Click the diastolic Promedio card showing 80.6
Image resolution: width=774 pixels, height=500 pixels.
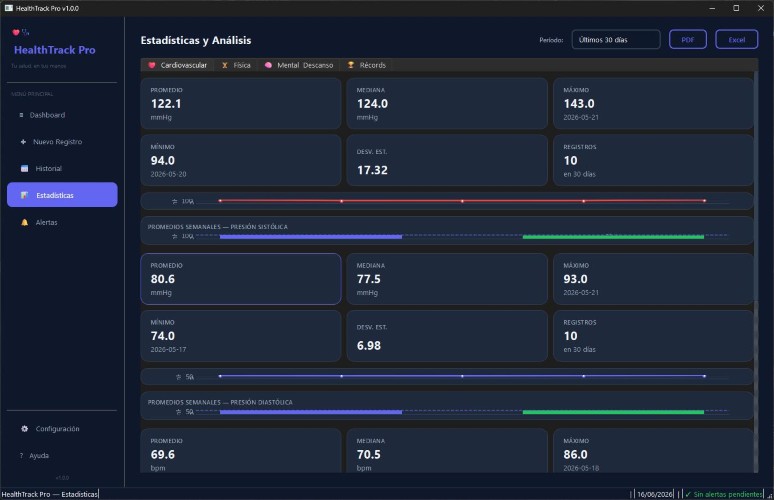pyautogui.click(x=241, y=279)
